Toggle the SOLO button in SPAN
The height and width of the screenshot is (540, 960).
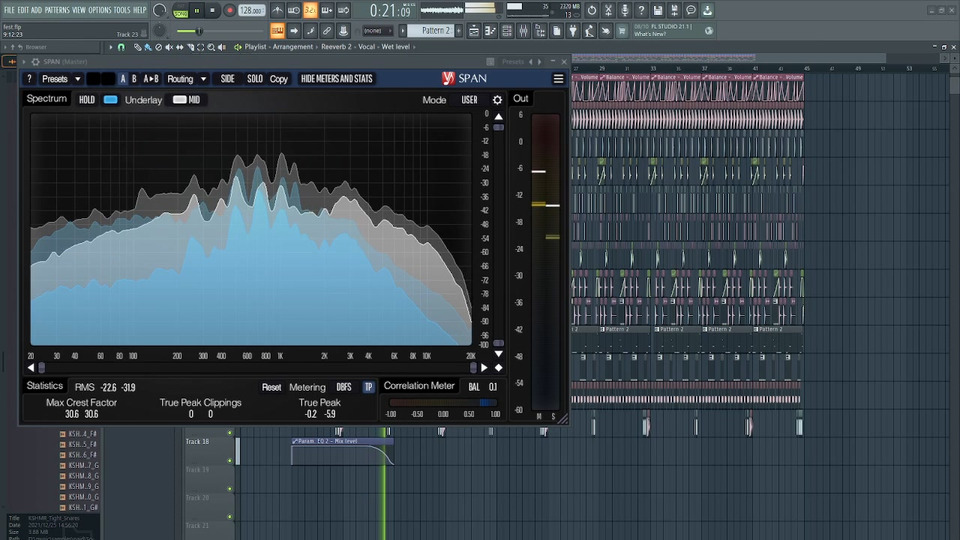click(255, 78)
